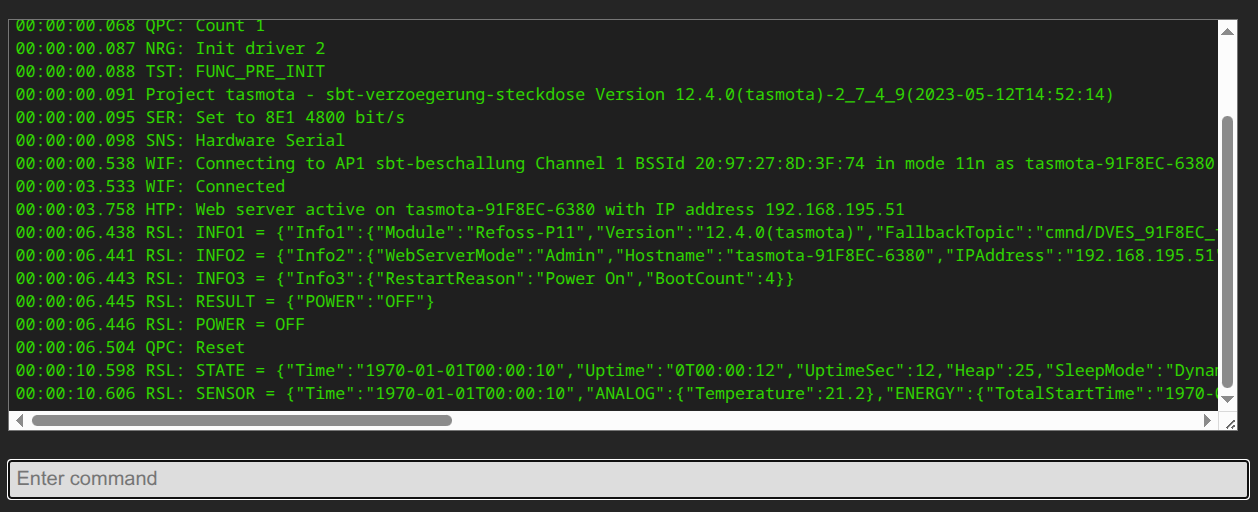Click vertical scrollbar track above the thumb
1258x512 pixels.
pyautogui.click(x=1227, y=75)
